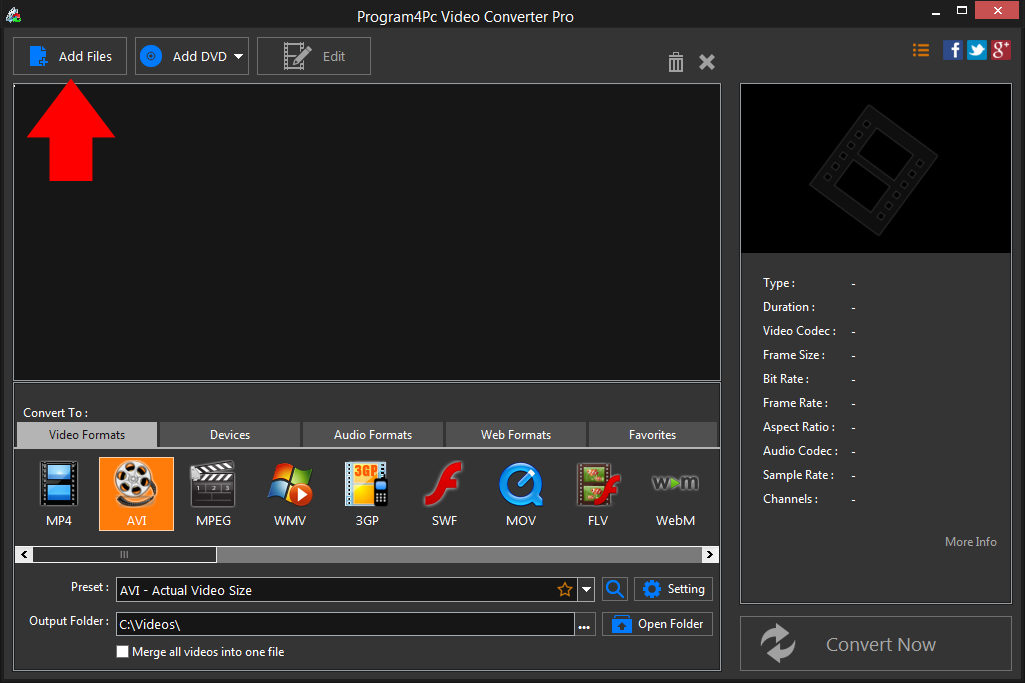Viewport: 1025px width, 683px height.
Task: Select the AVI format icon
Action: [135, 493]
